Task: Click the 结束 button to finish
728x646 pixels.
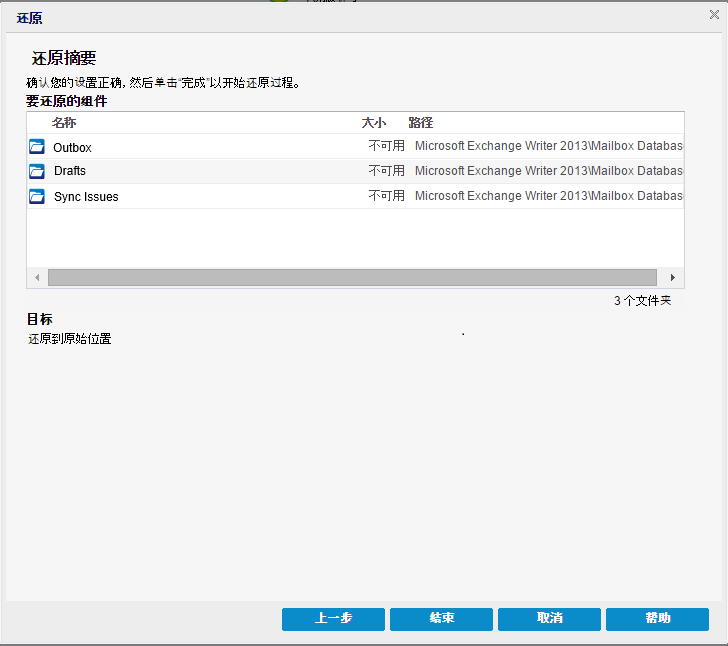Action: 441,619
